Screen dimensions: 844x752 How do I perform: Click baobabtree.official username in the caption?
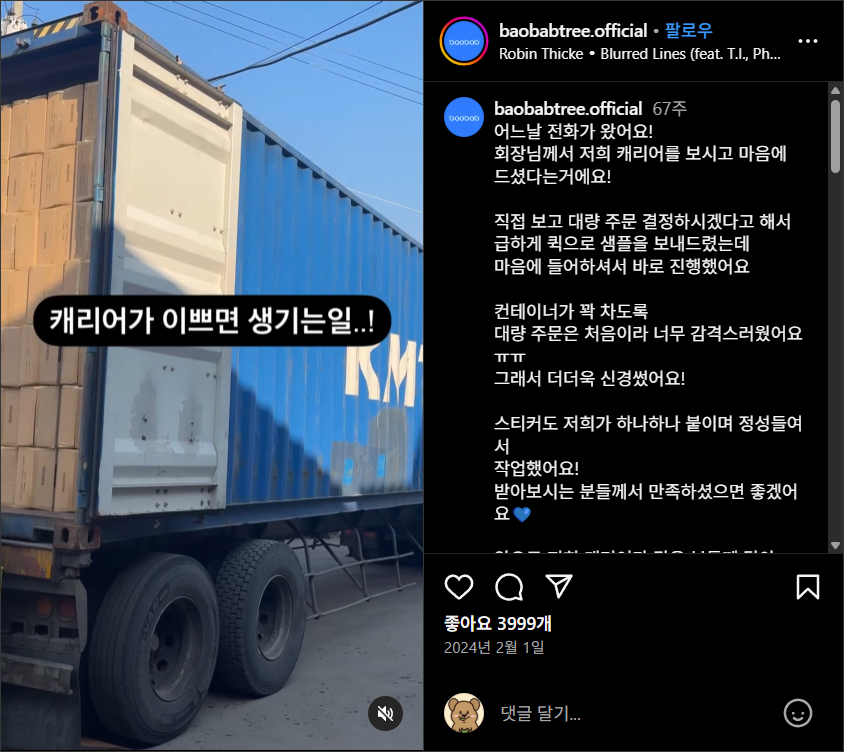[x=568, y=109]
